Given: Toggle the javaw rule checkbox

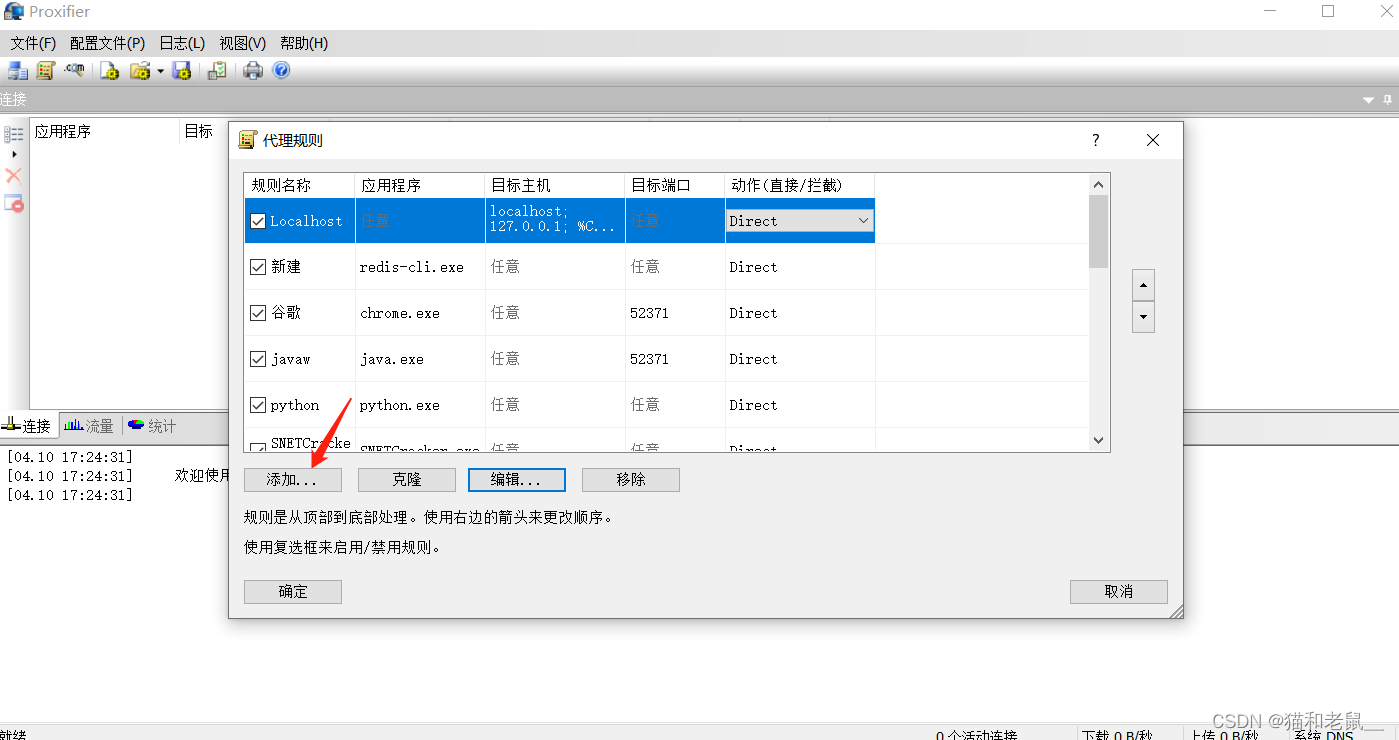Looking at the screenshot, I should tap(258, 359).
